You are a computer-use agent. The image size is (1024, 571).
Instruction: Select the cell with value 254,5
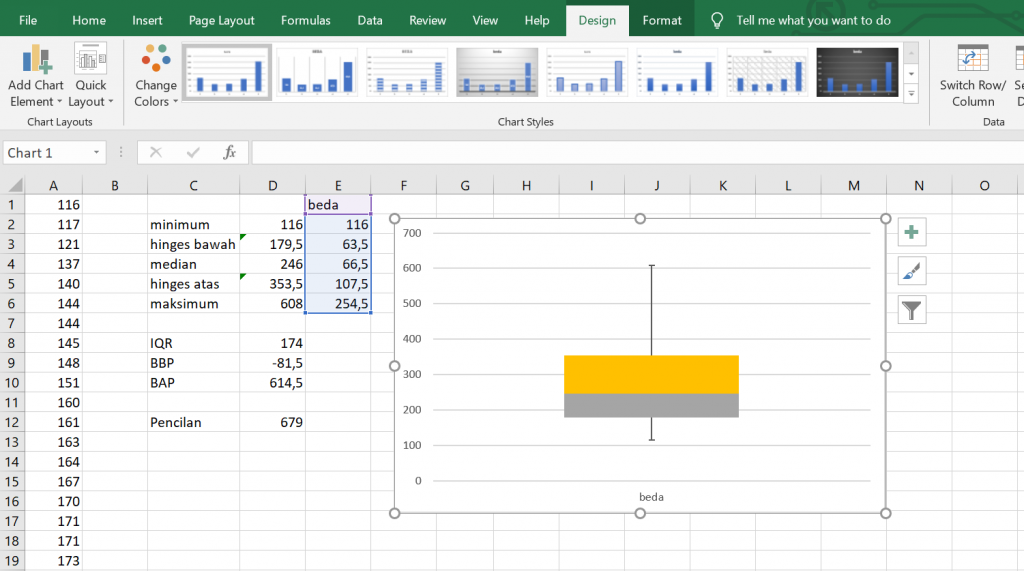click(338, 304)
